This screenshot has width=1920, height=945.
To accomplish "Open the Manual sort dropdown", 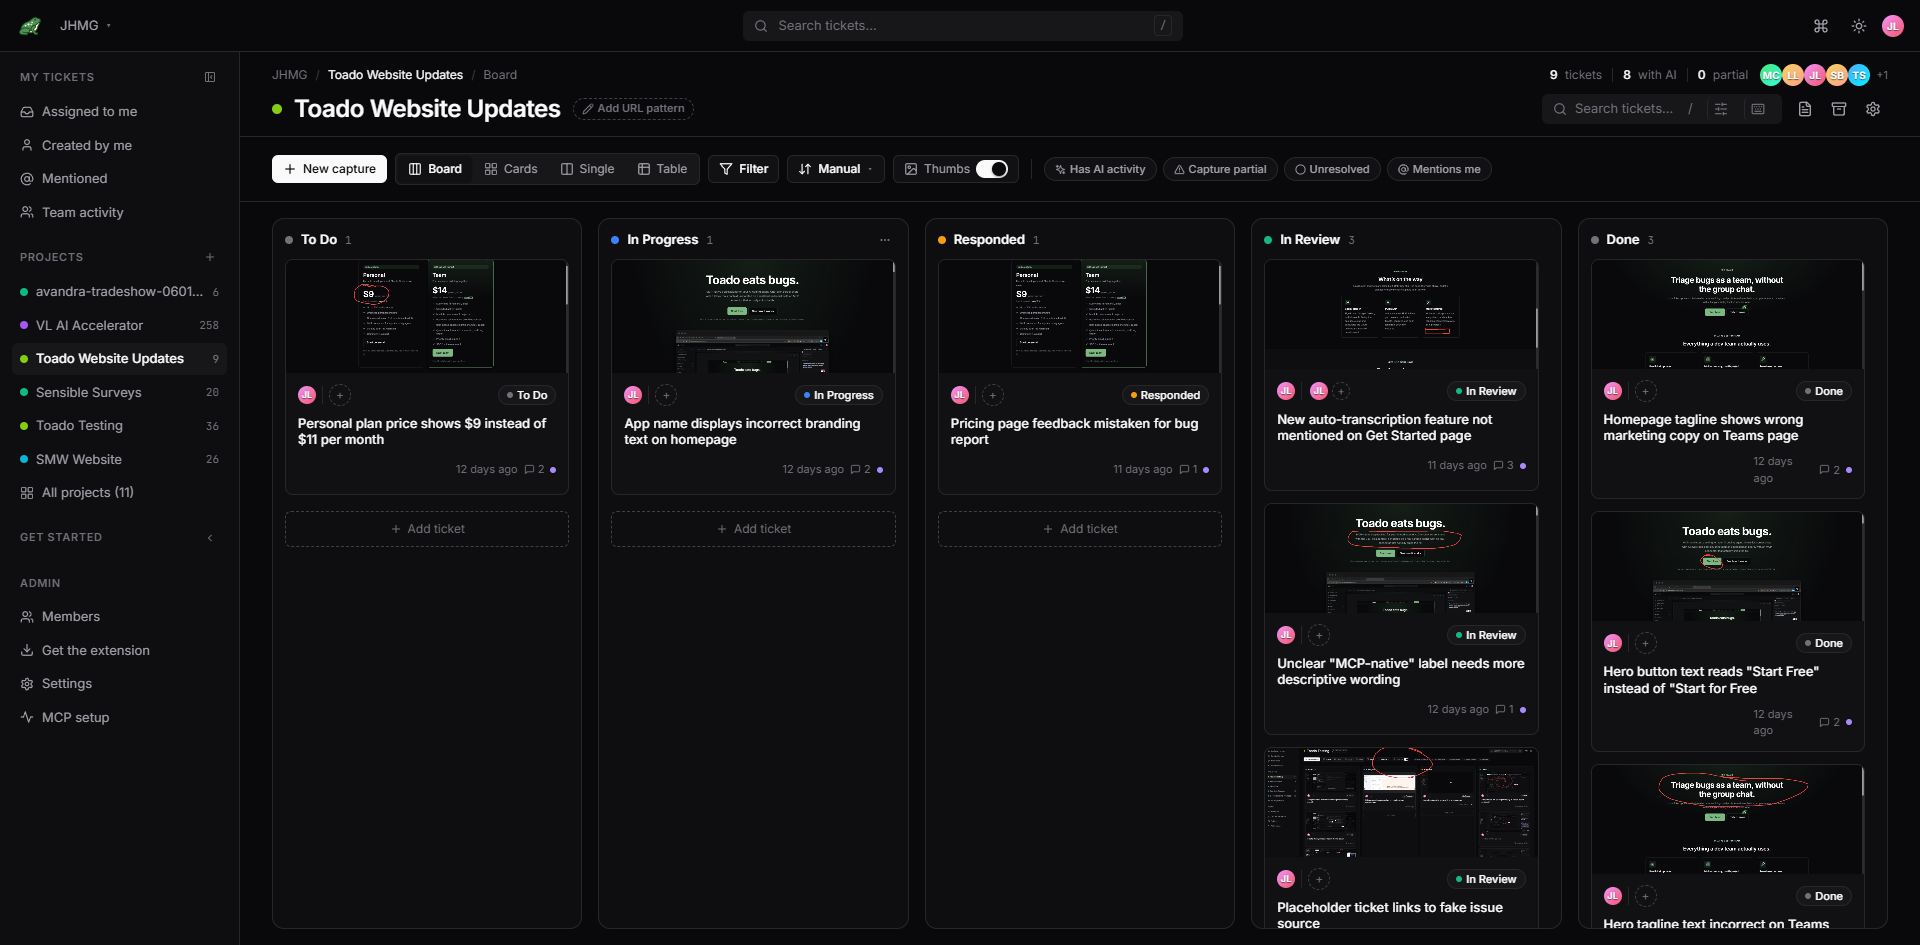I will coord(836,169).
